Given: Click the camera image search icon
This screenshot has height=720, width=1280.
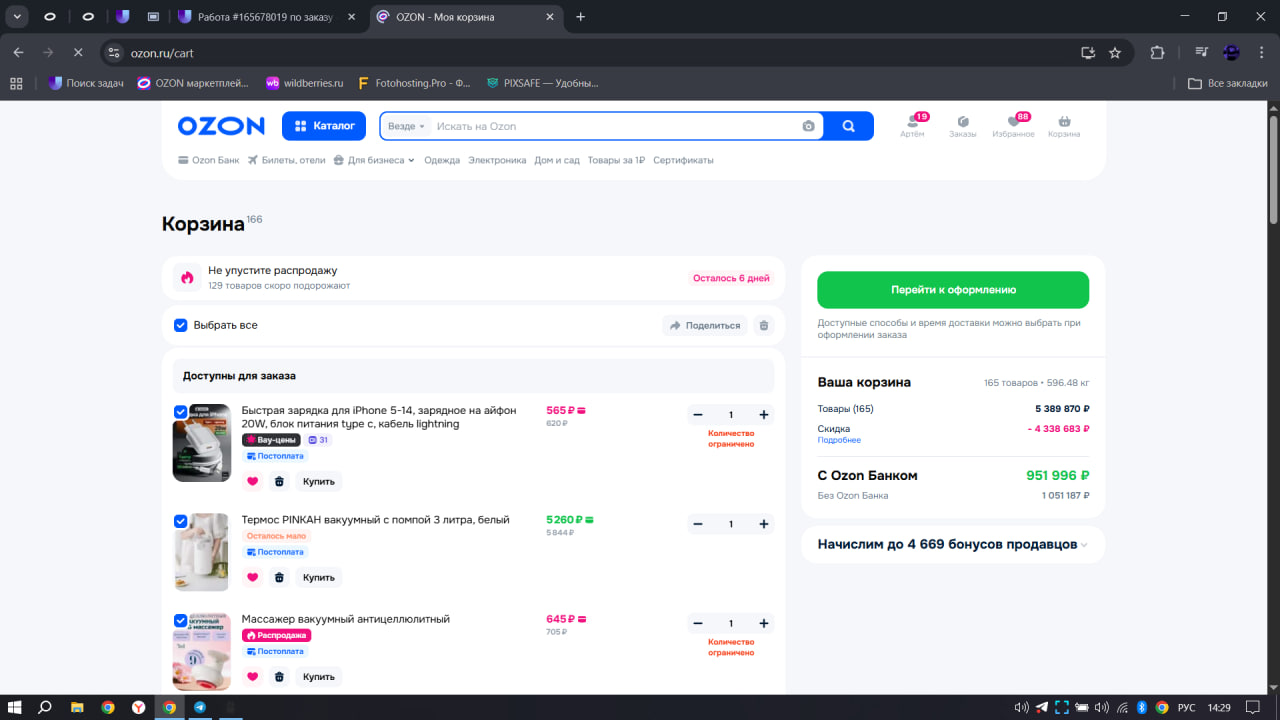Looking at the screenshot, I should click(808, 126).
